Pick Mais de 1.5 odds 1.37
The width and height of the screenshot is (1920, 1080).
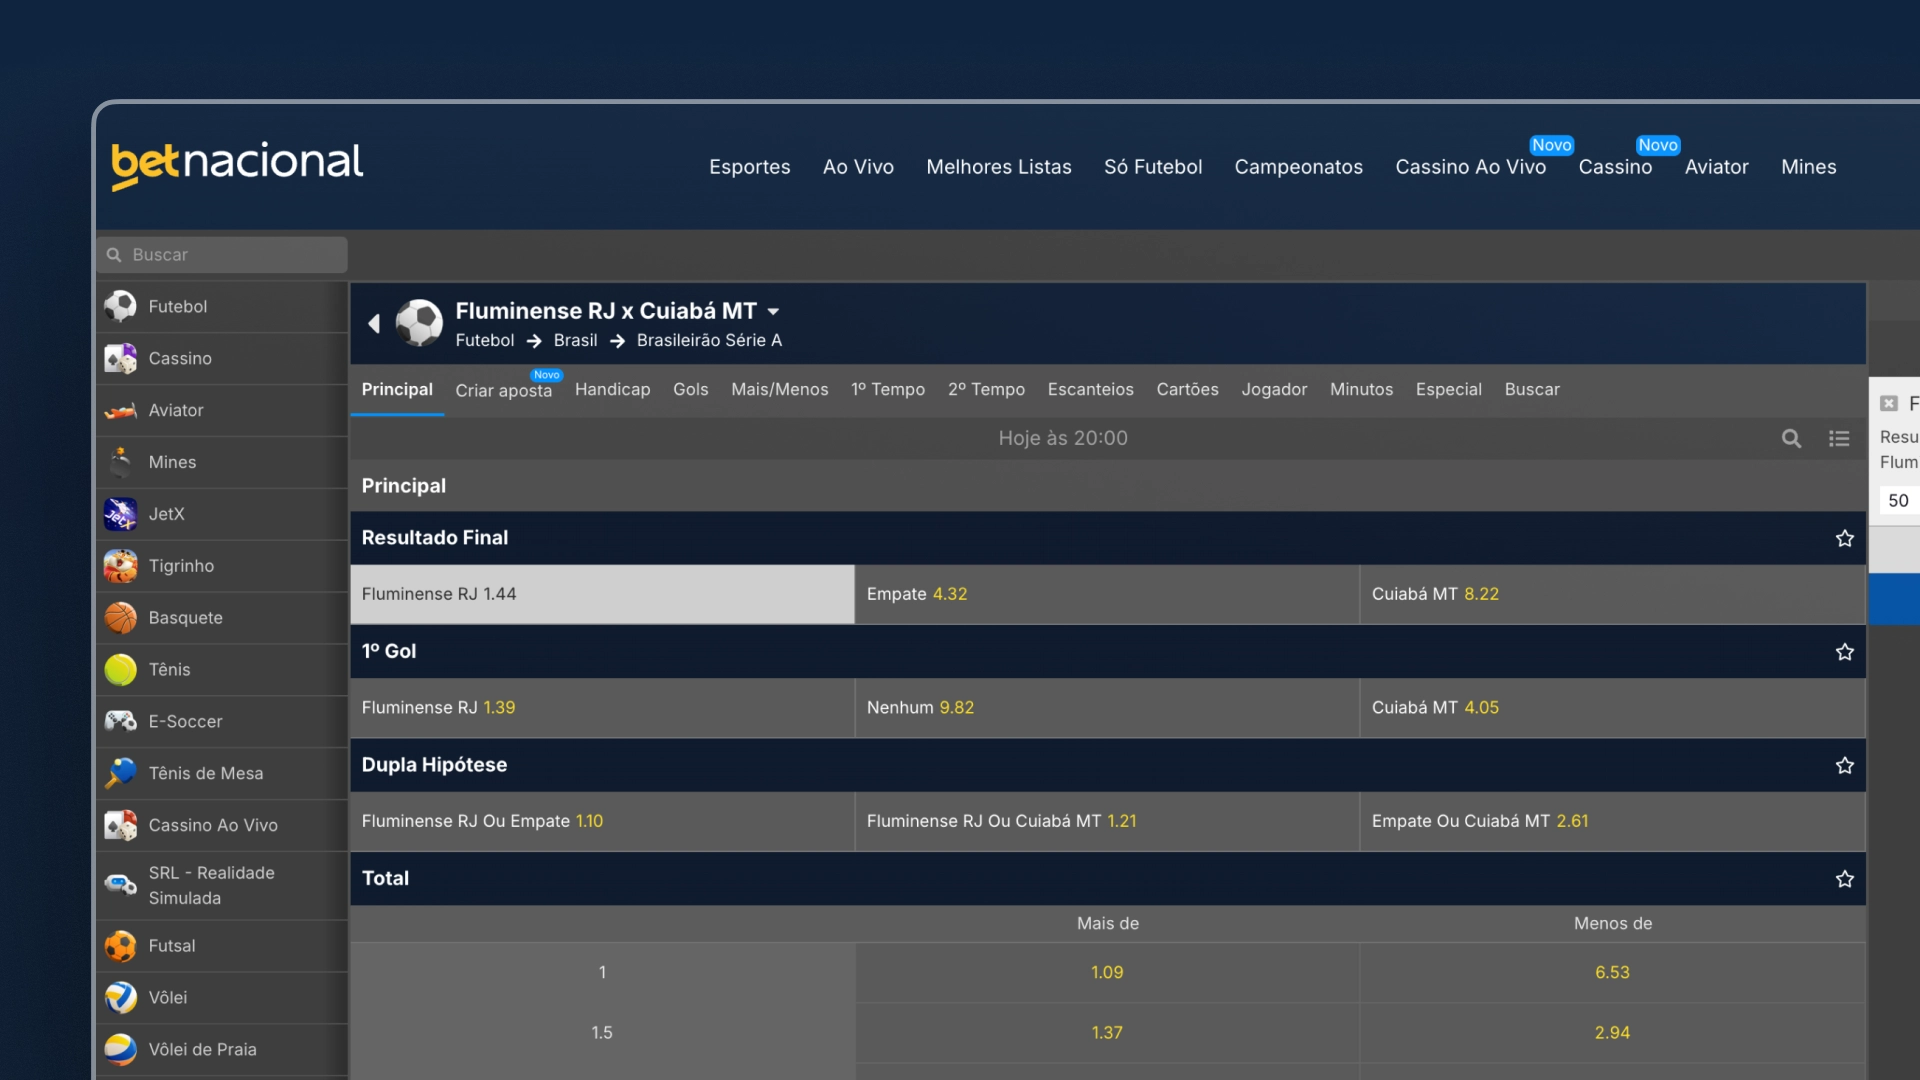pyautogui.click(x=1107, y=1033)
